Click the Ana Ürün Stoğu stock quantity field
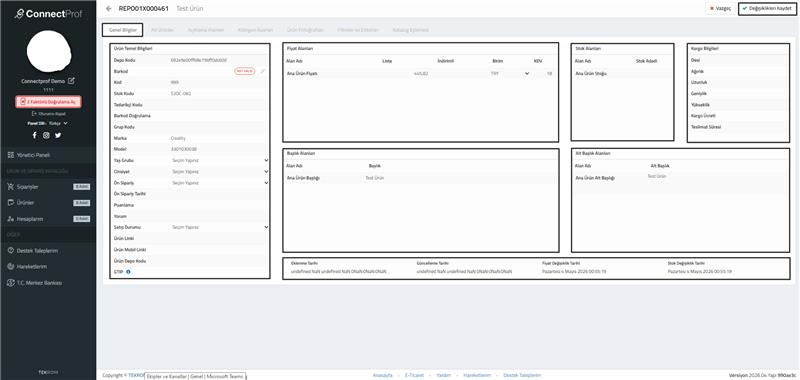This screenshot has width=800, height=380. [x=653, y=73]
